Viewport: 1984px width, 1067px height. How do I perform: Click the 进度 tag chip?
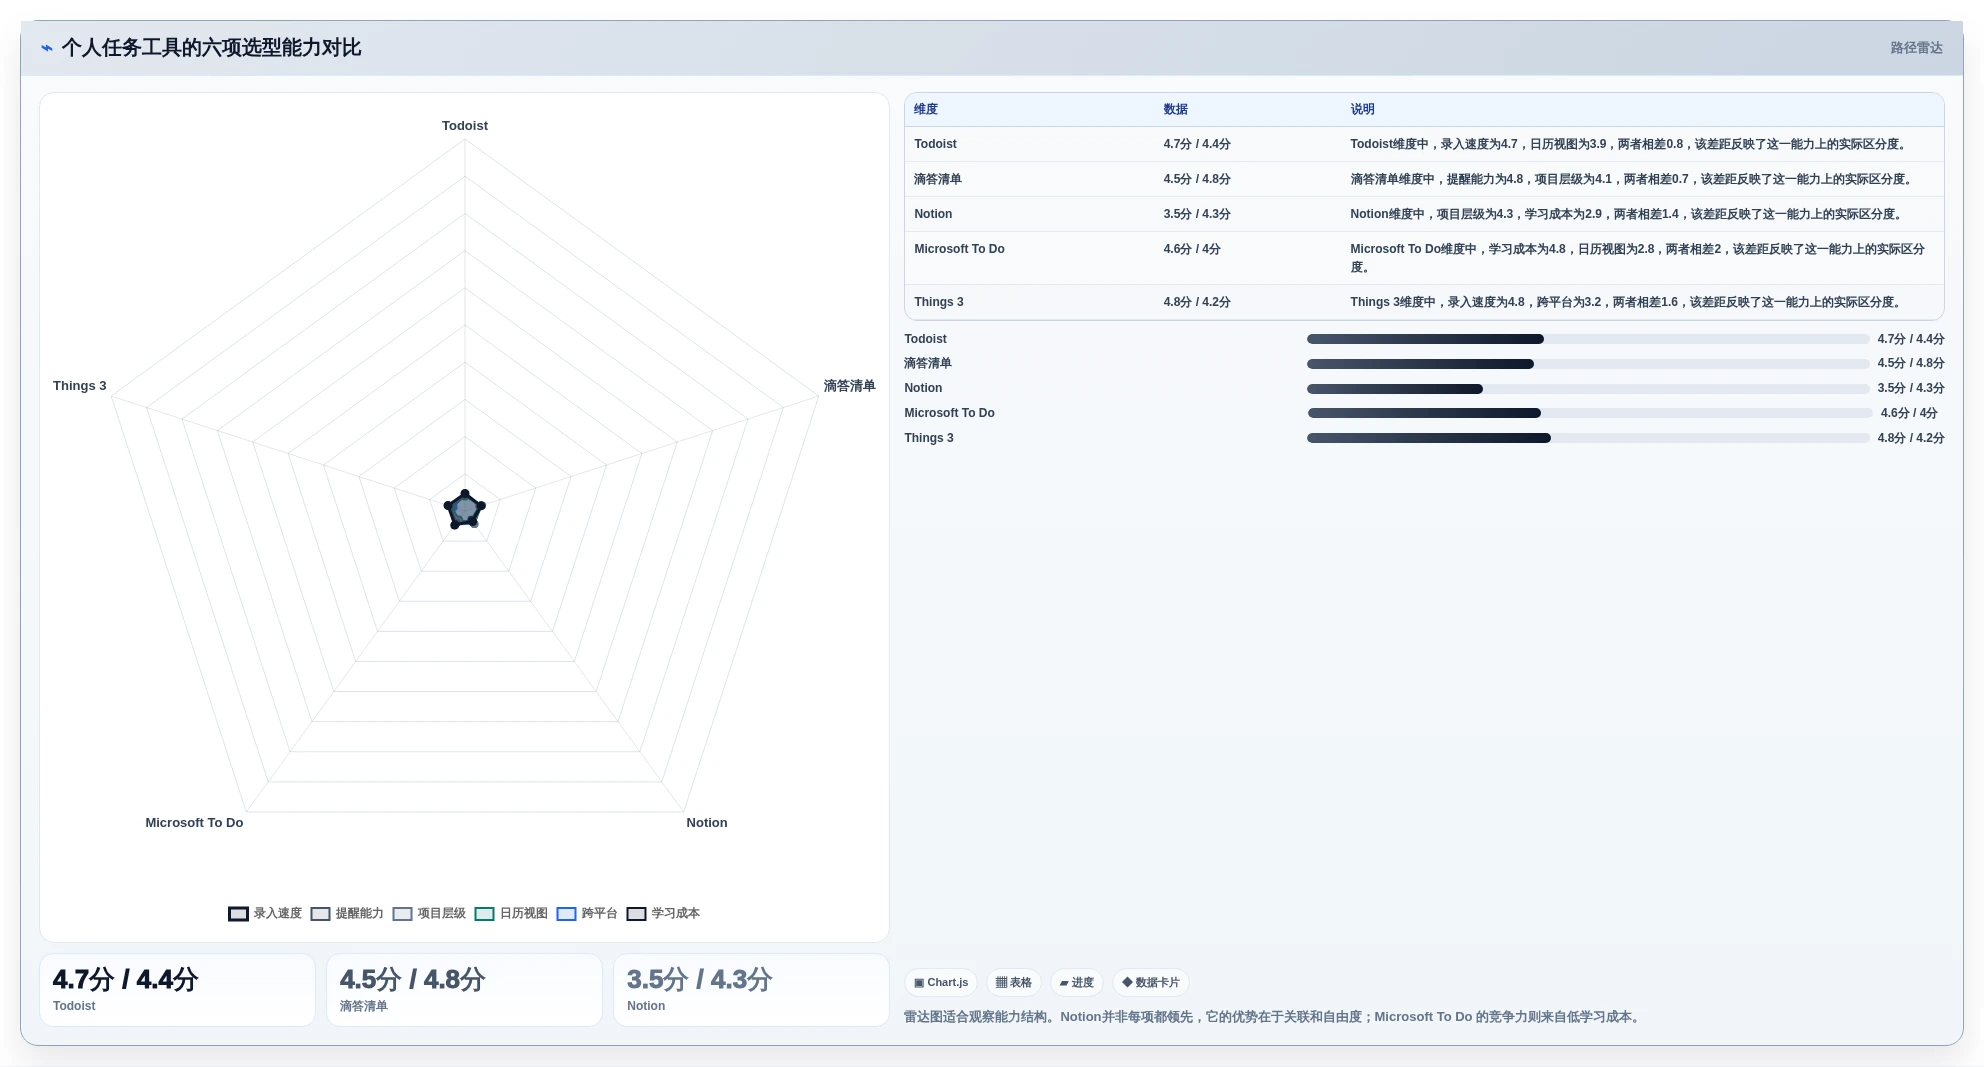(x=1076, y=983)
